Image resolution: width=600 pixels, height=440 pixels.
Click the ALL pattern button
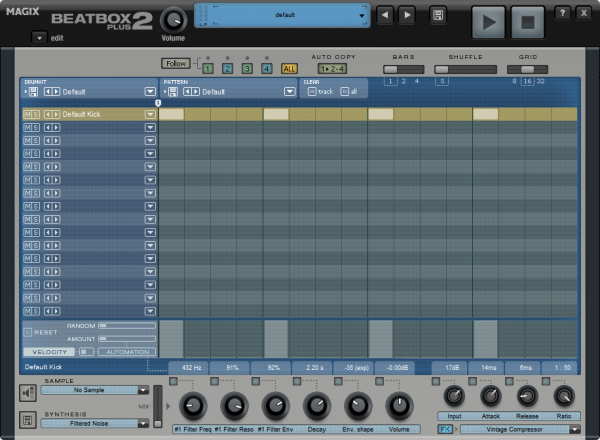click(289, 69)
